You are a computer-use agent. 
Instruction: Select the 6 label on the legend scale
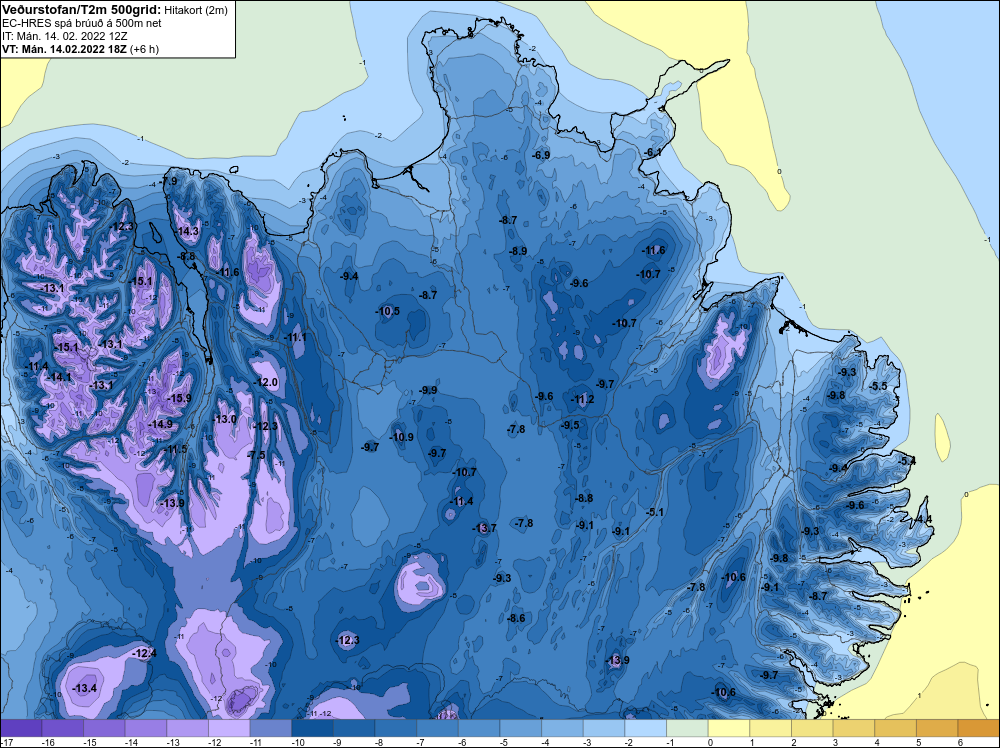point(960,743)
